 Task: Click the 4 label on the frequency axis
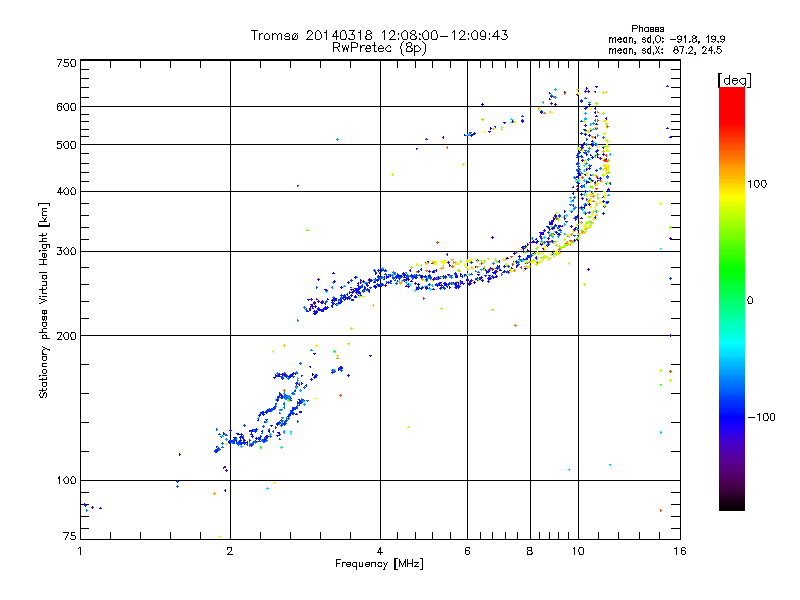[x=380, y=551]
